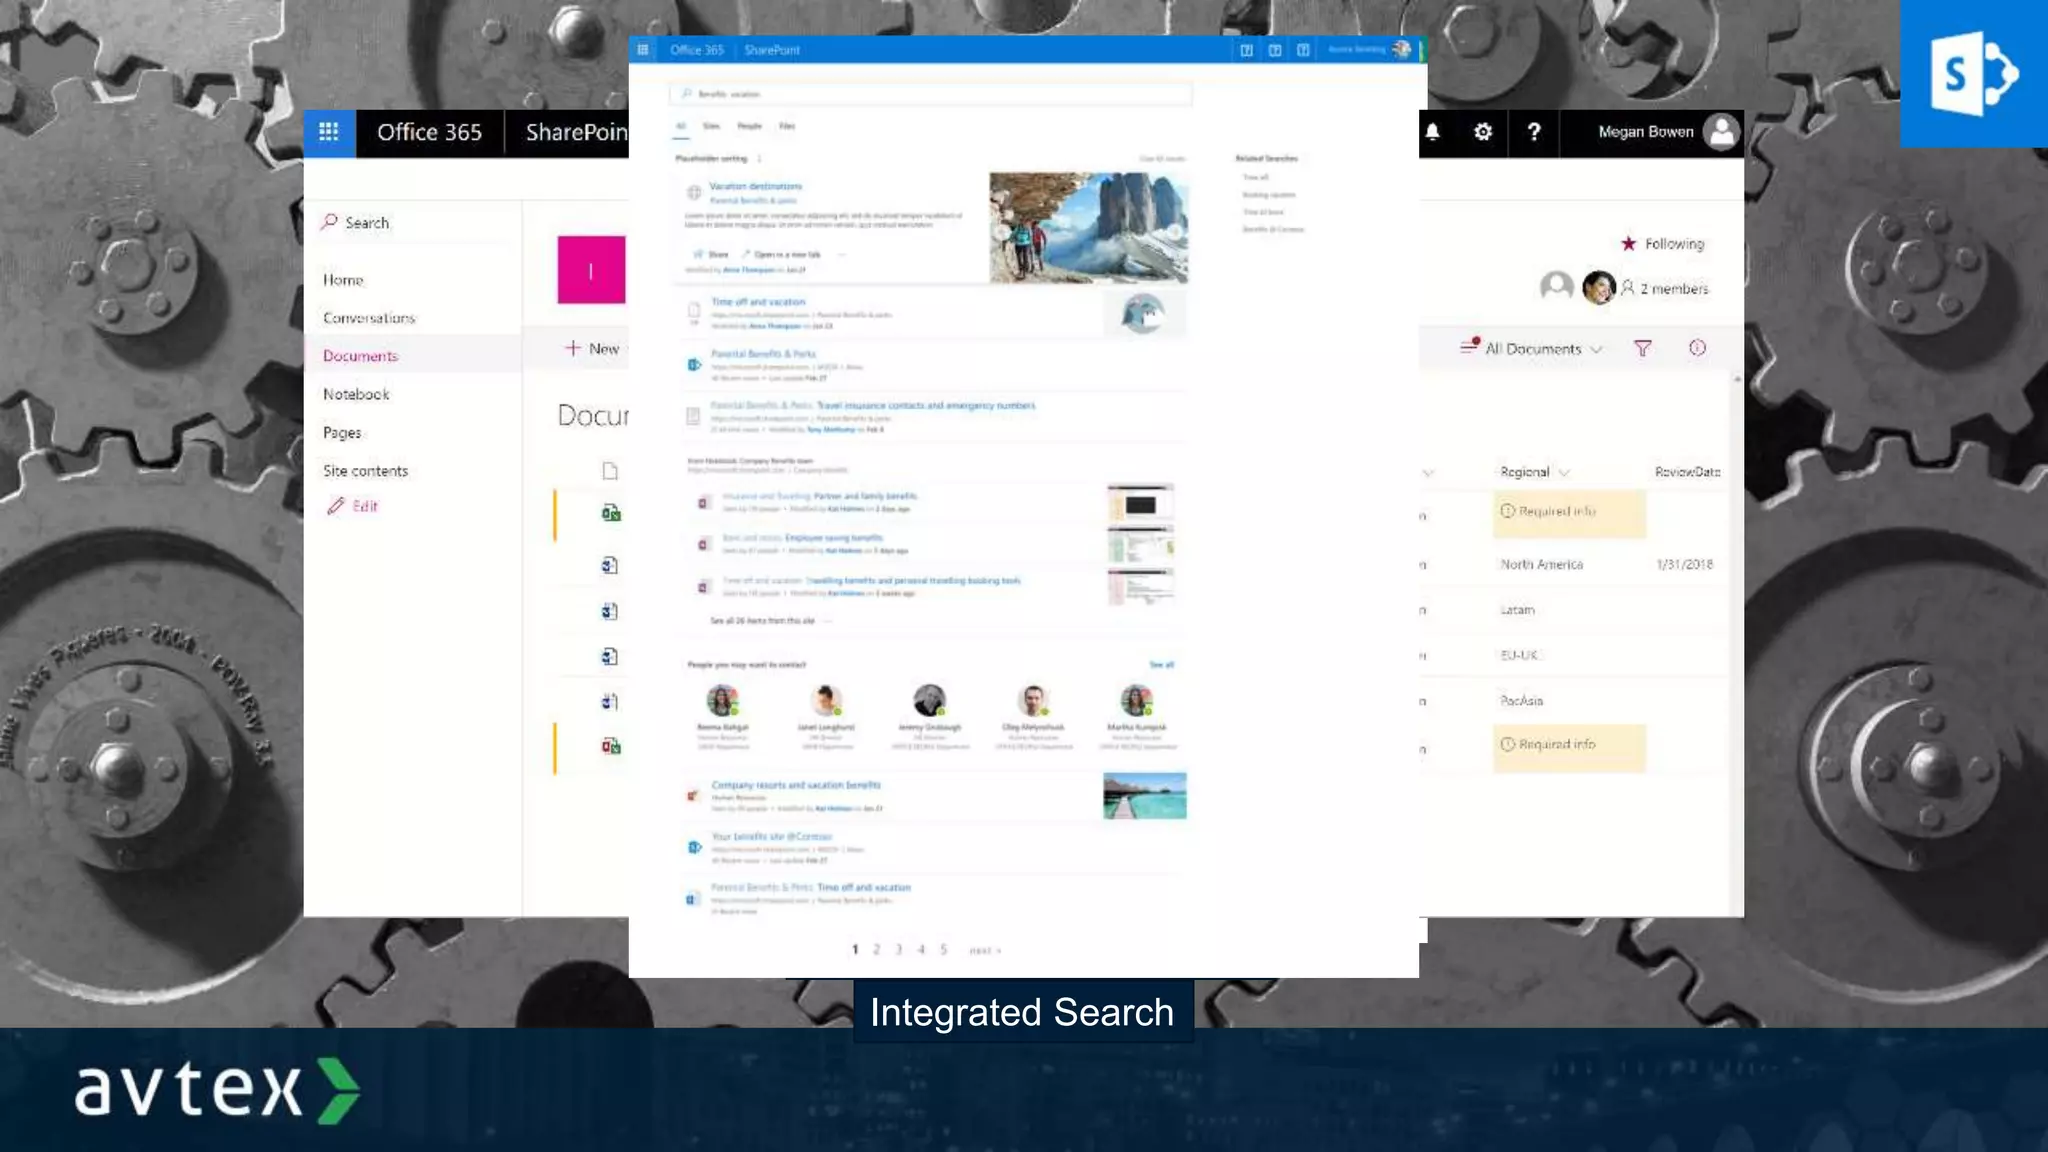The width and height of the screenshot is (2048, 1152).
Task: Open the New dropdown button in document library
Action: pyautogui.click(x=593, y=348)
